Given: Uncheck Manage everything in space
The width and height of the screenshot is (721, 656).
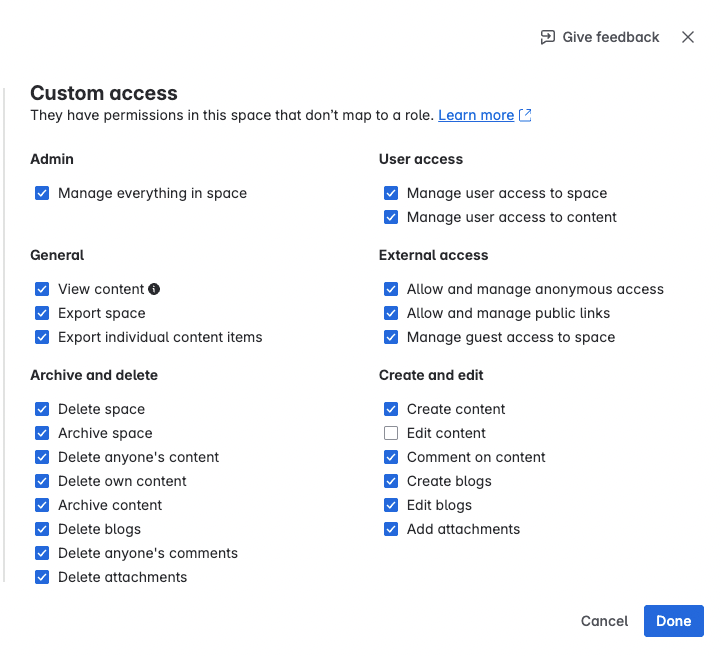Looking at the screenshot, I should coord(42,193).
